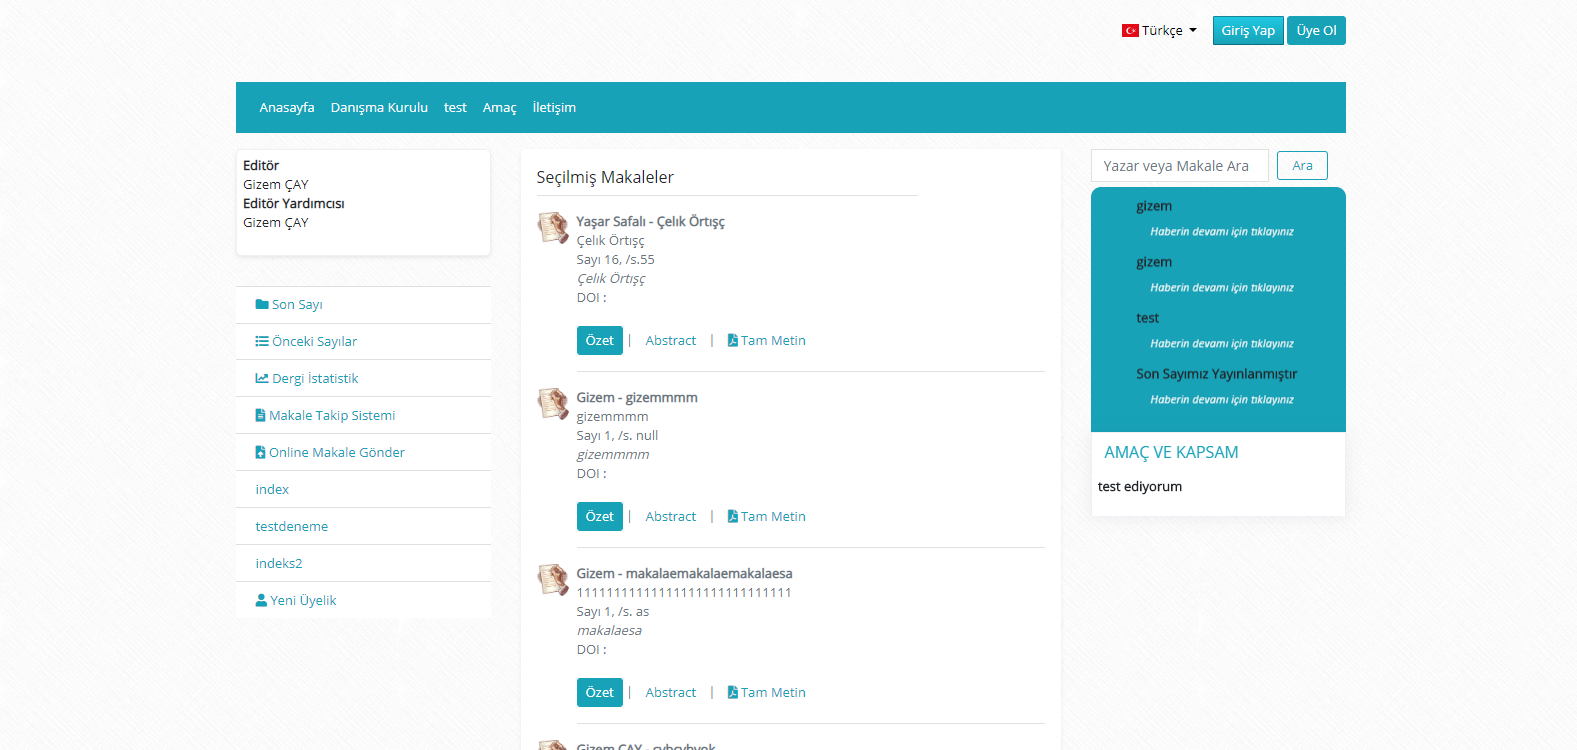Click the upload file icon beside Online Makale Gönder
Image resolution: width=1577 pixels, height=750 pixels.
(x=261, y=453)
